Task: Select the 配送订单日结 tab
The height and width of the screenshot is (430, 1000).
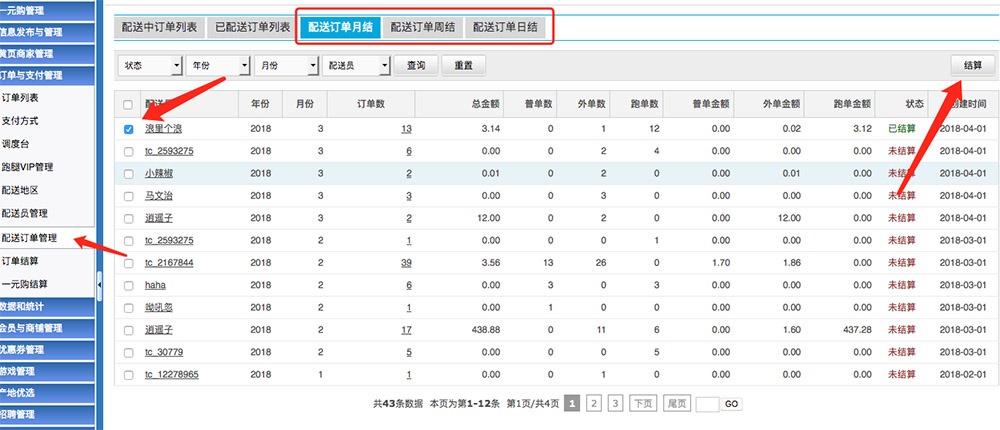Action: [x=506, y=28]
